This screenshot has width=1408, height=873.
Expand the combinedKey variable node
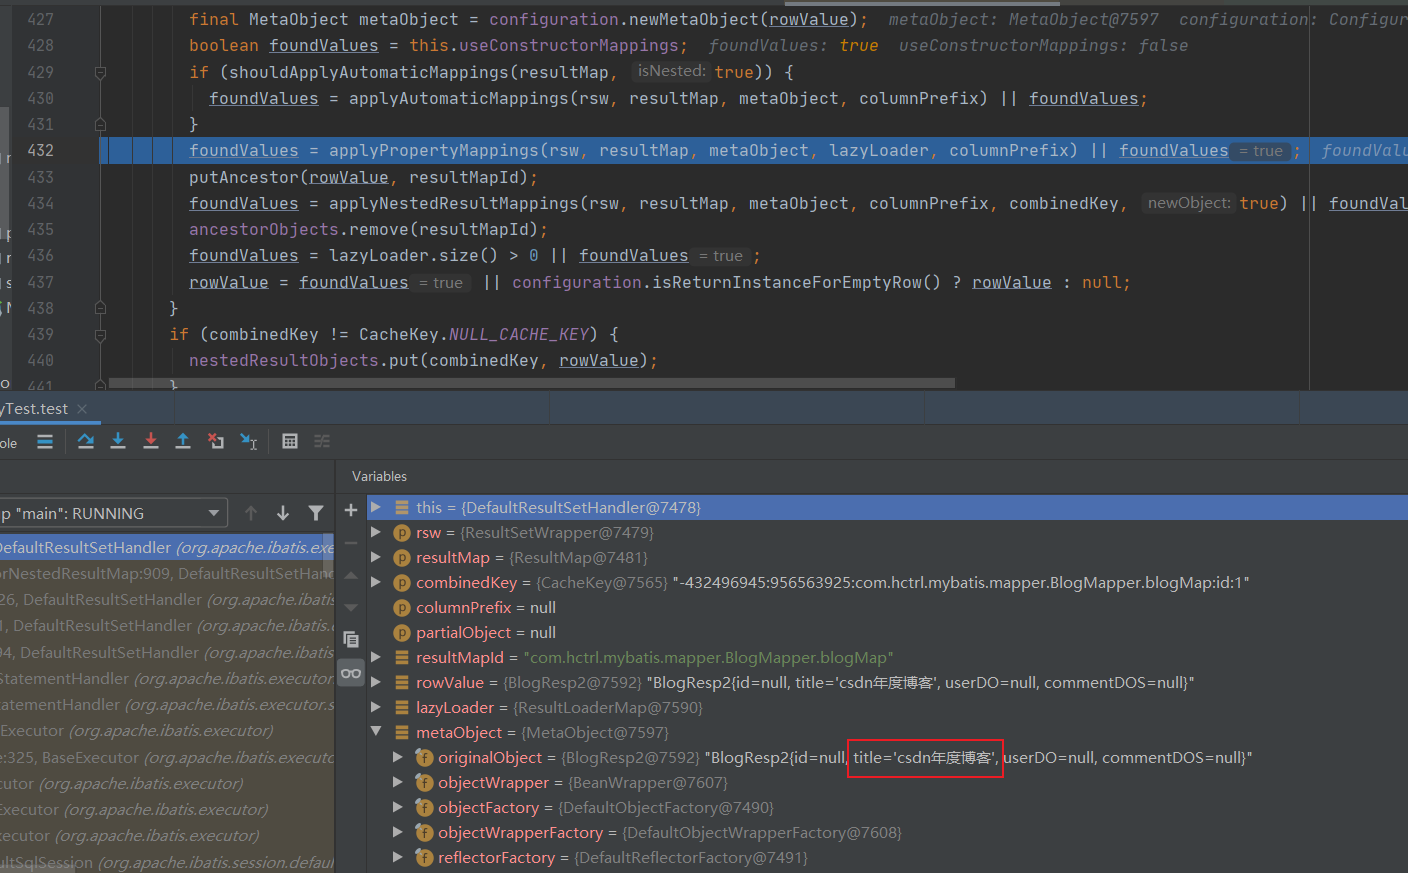tap(376, 582)
